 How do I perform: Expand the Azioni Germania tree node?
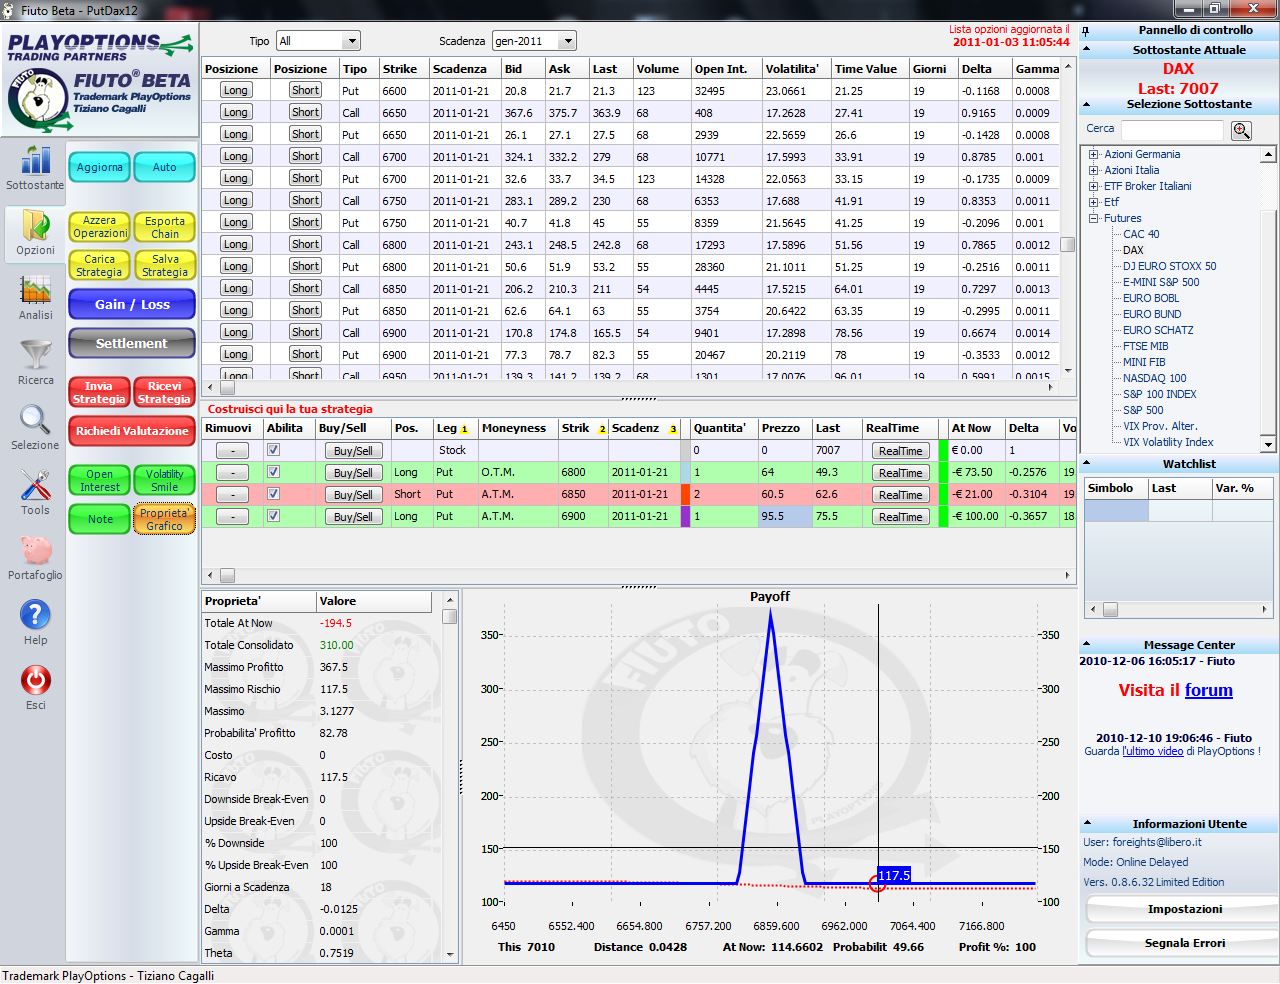[x=1094, y=154]
